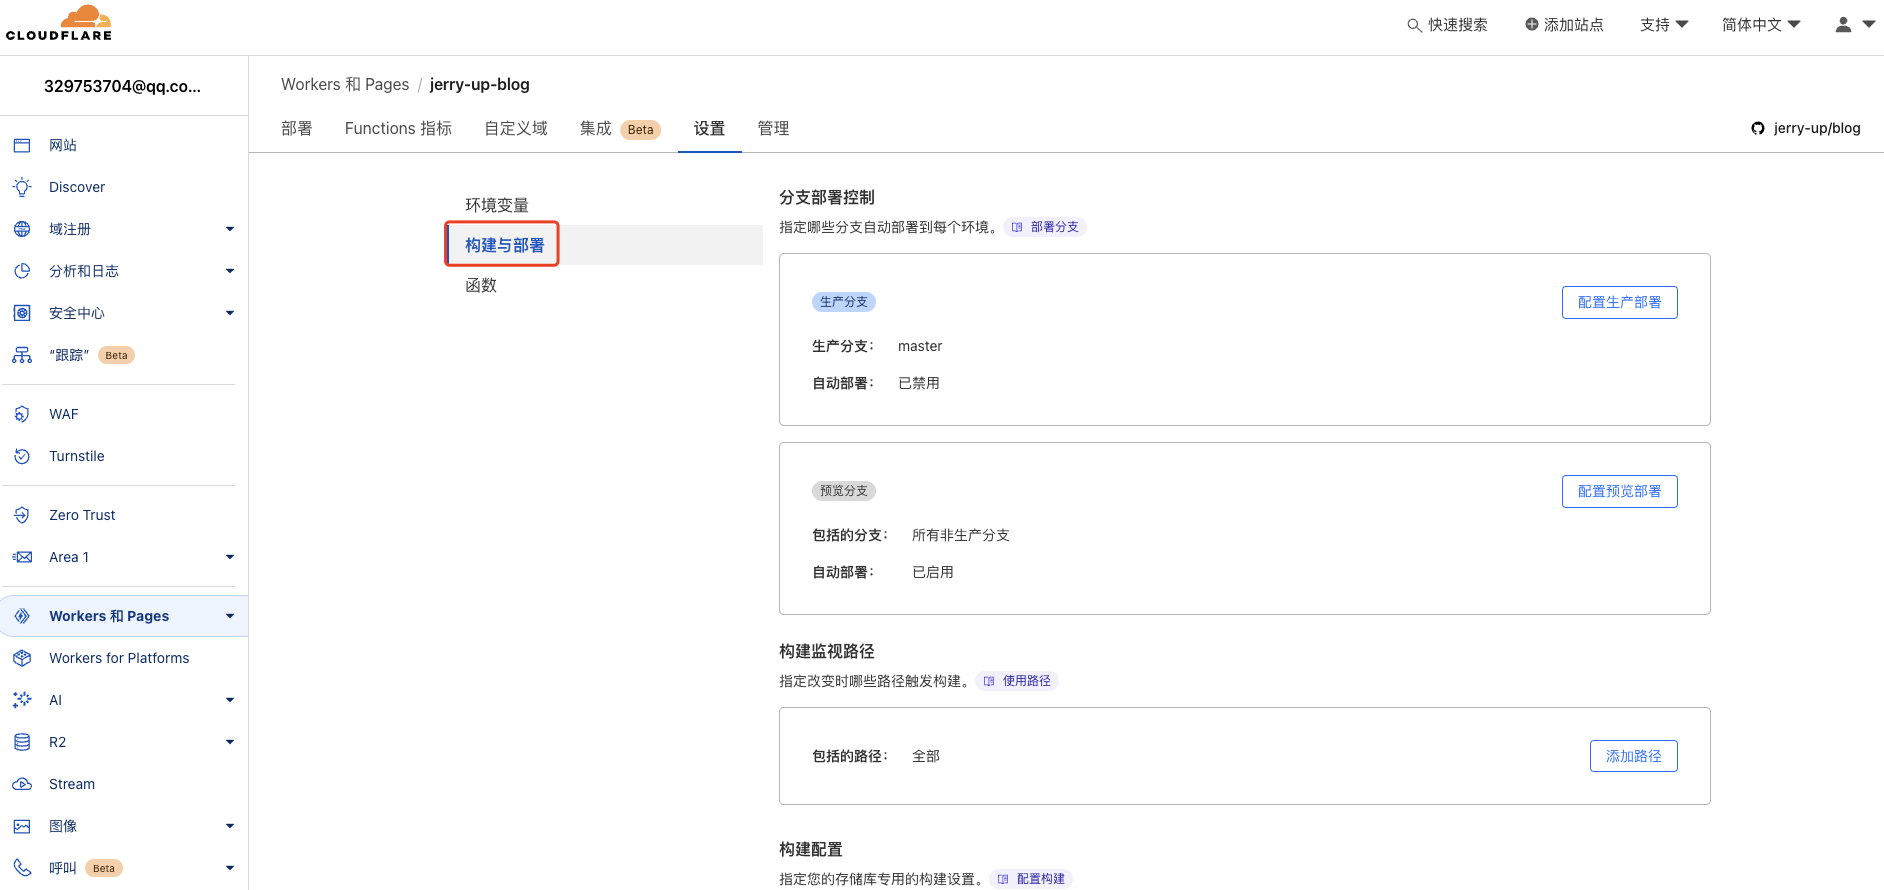Click the 网站 sidebar icon
1884x890 pixels.
point(22,145)
